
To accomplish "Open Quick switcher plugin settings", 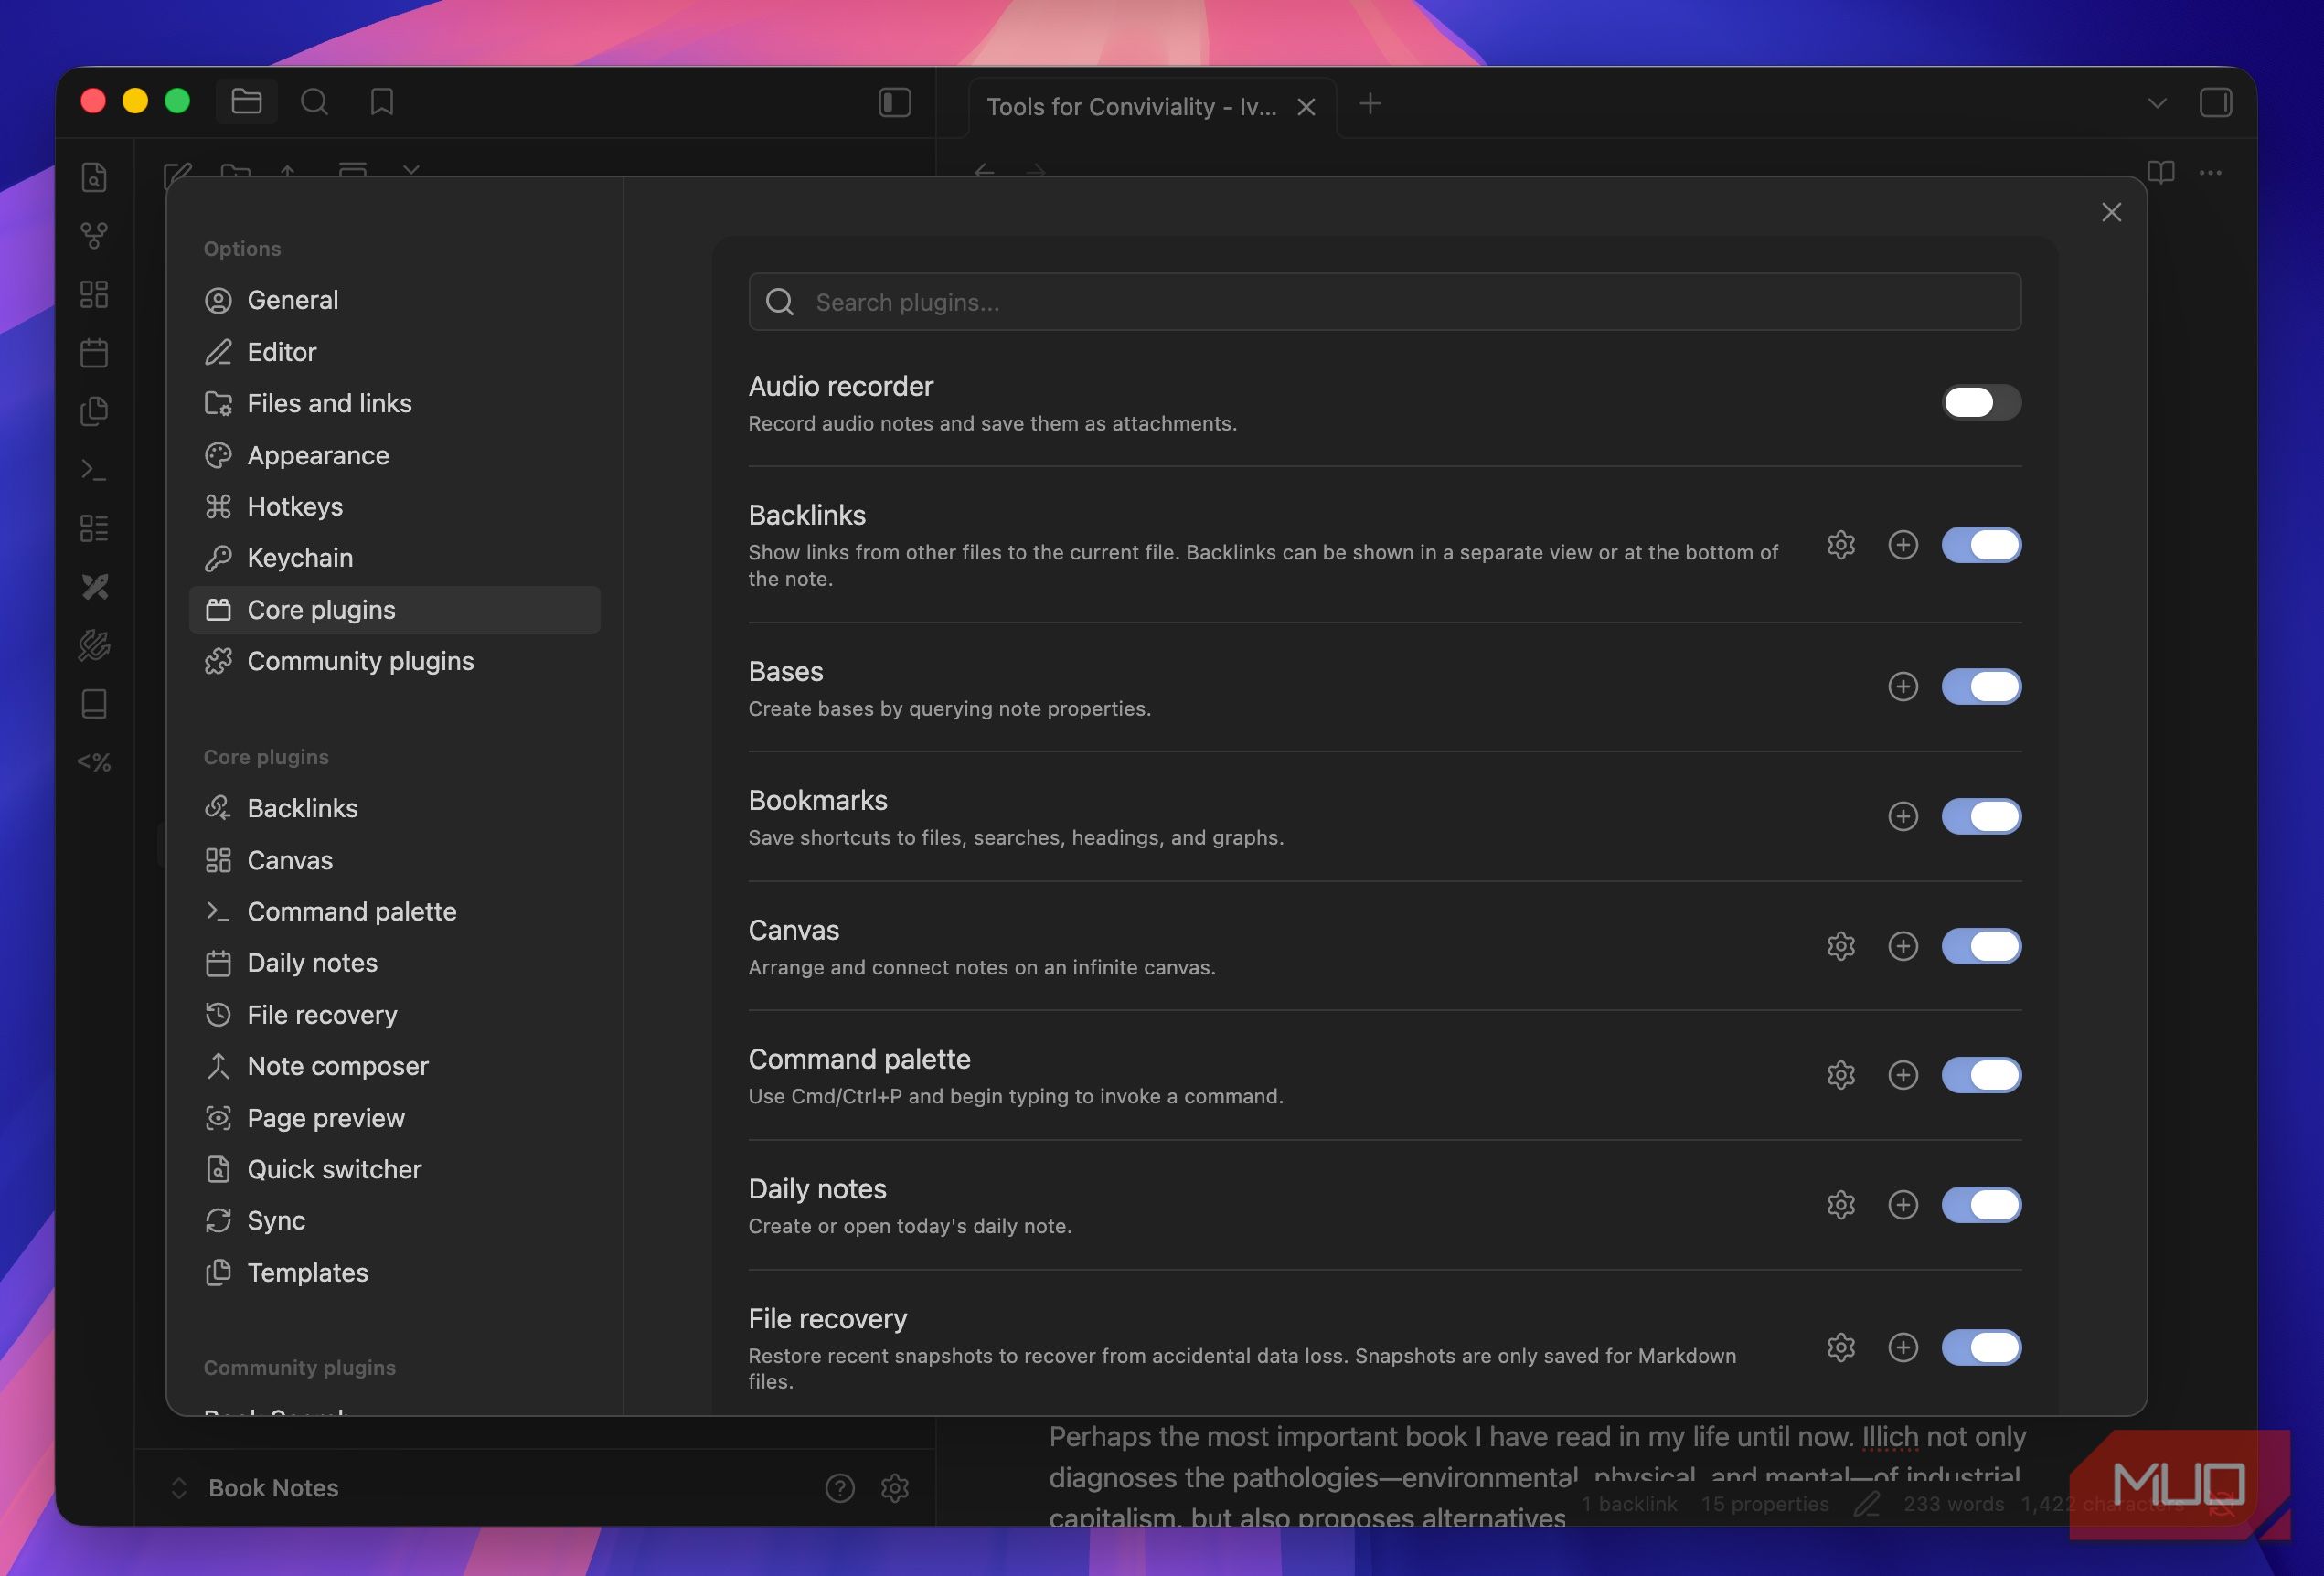I will (x=394, y=1169).
